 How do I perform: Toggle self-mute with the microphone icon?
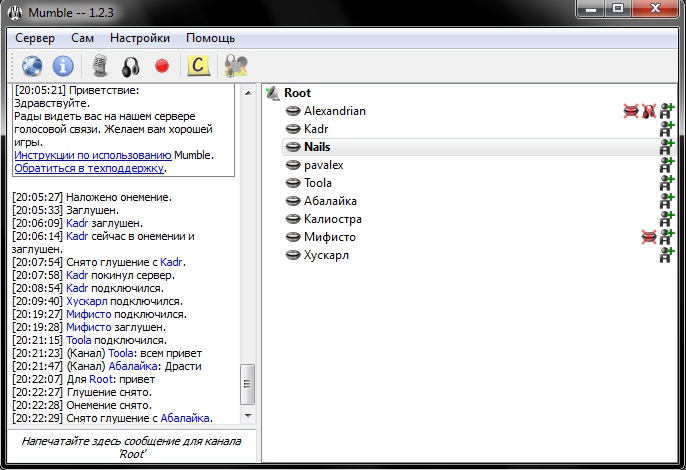coord(100,66)
